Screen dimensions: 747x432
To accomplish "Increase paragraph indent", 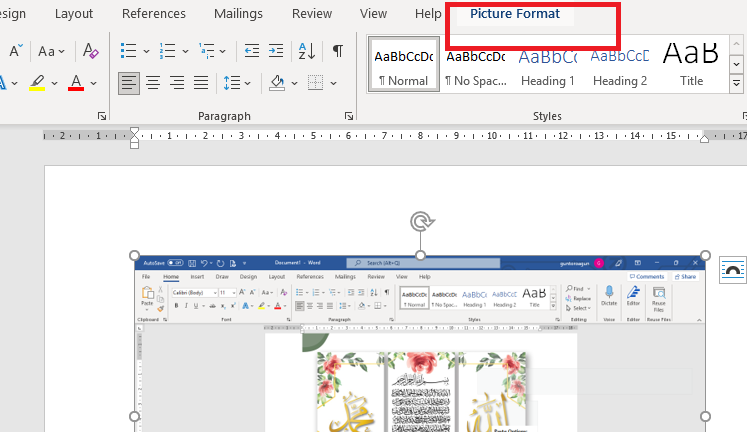I will click(276, 50).
